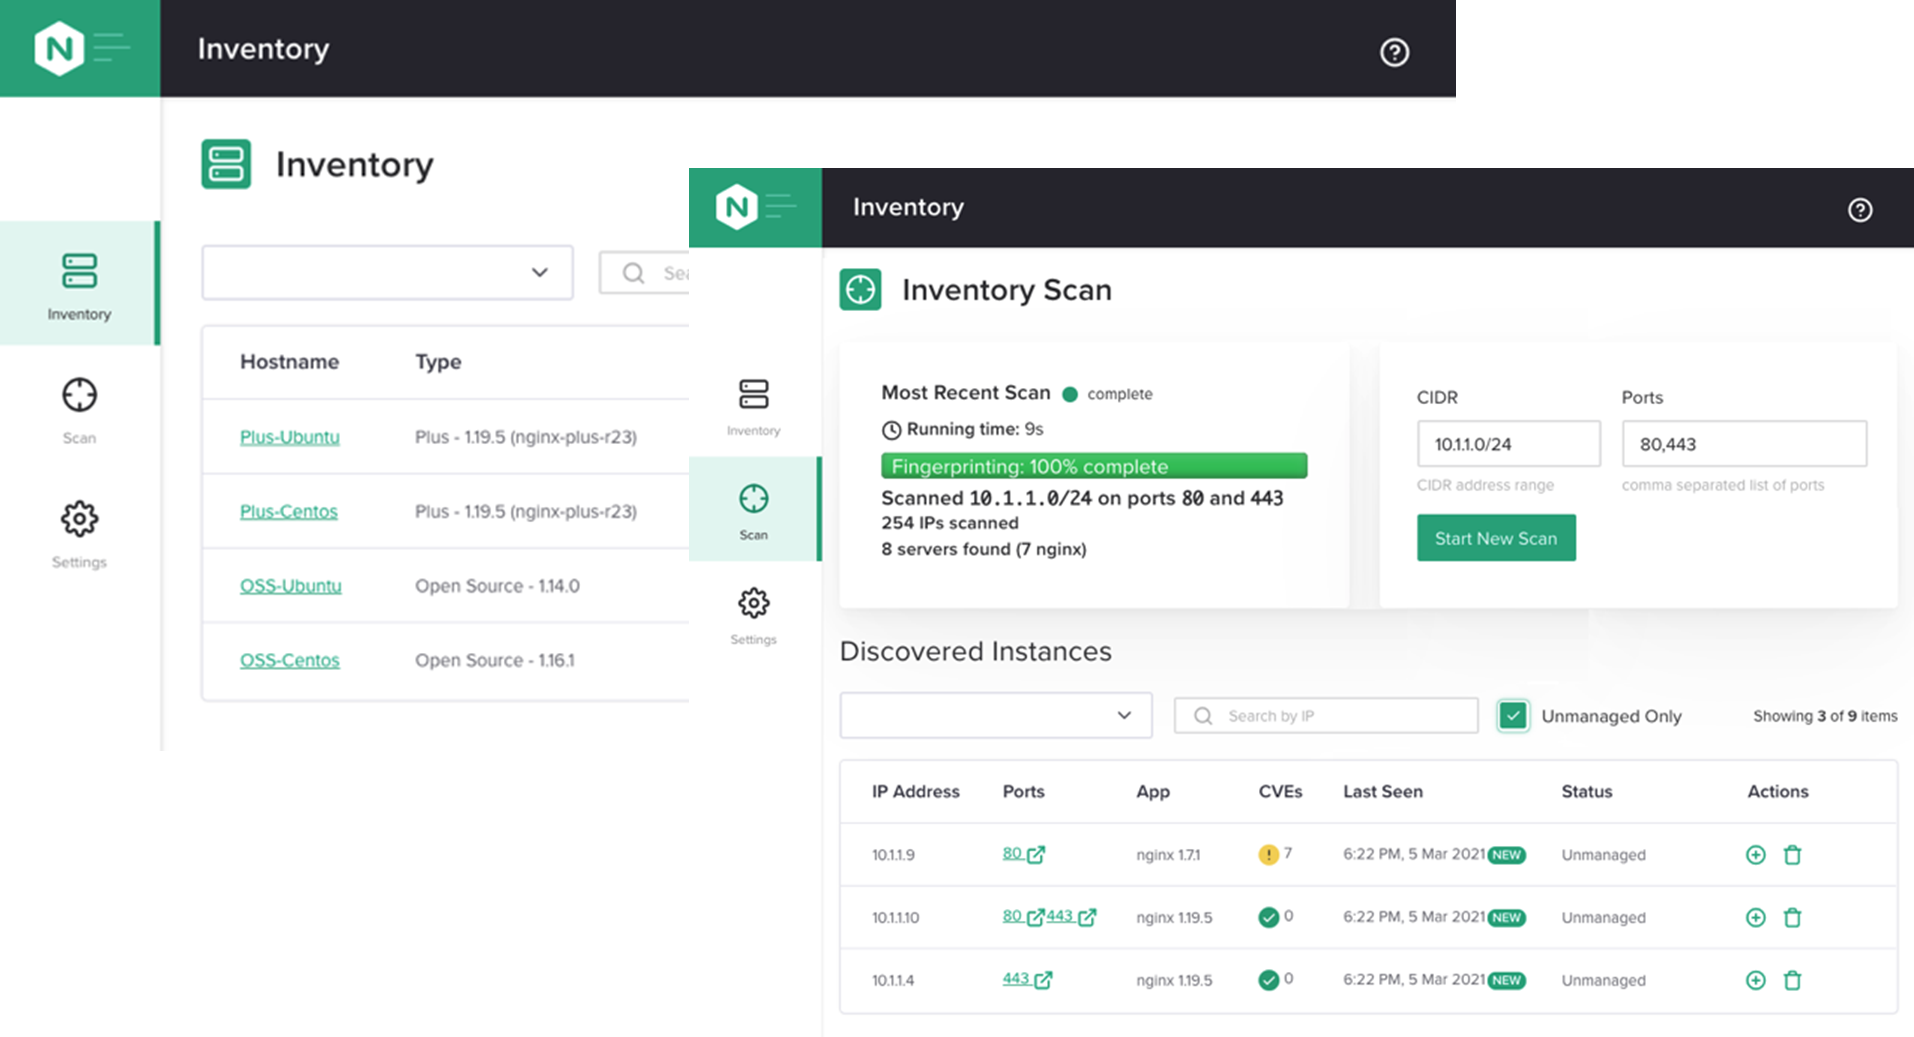
Task: Click the NEW badge on the 10.1.1.10 row
Action: pyautogui.click(x=1506, y=918)
